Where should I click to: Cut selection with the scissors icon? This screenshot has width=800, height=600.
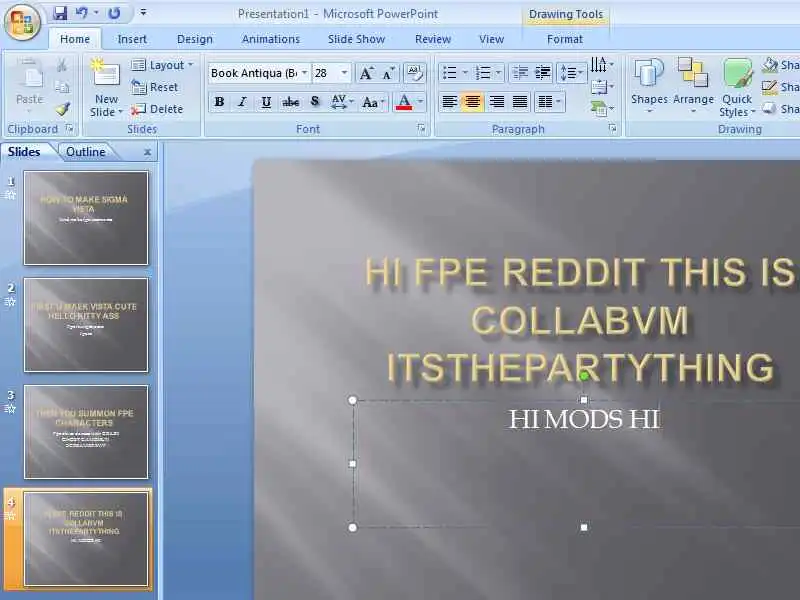(62, 65)
